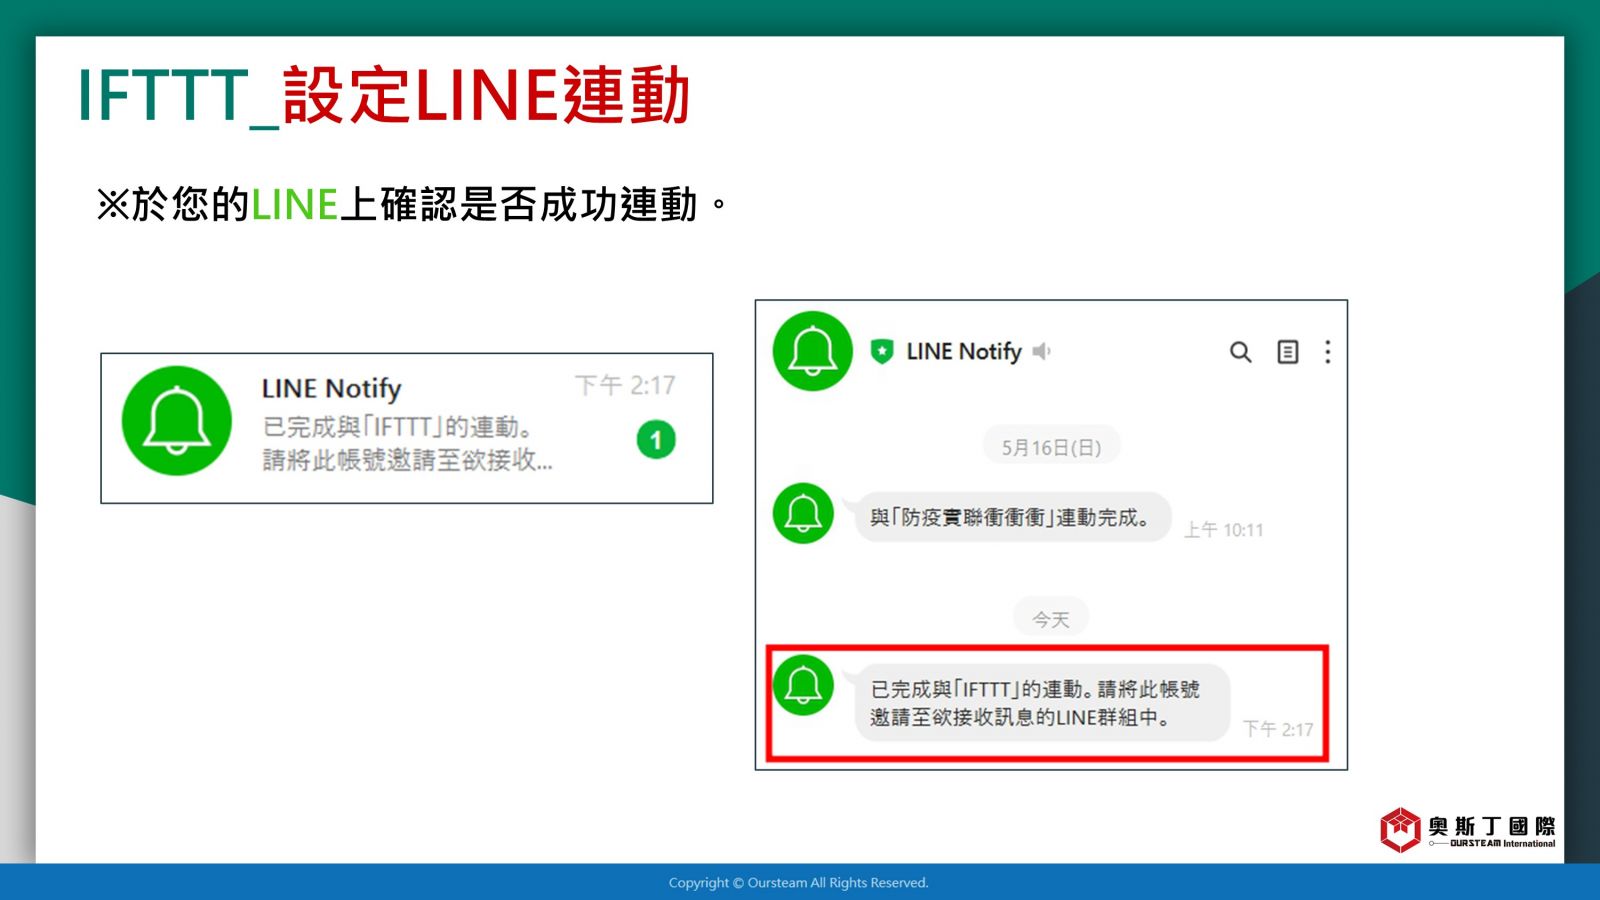Viewport: 1600px width, 900px height.
Task: Click the instruction text 於您的LINE上確認是否成功連動
Action: [413, 204]
